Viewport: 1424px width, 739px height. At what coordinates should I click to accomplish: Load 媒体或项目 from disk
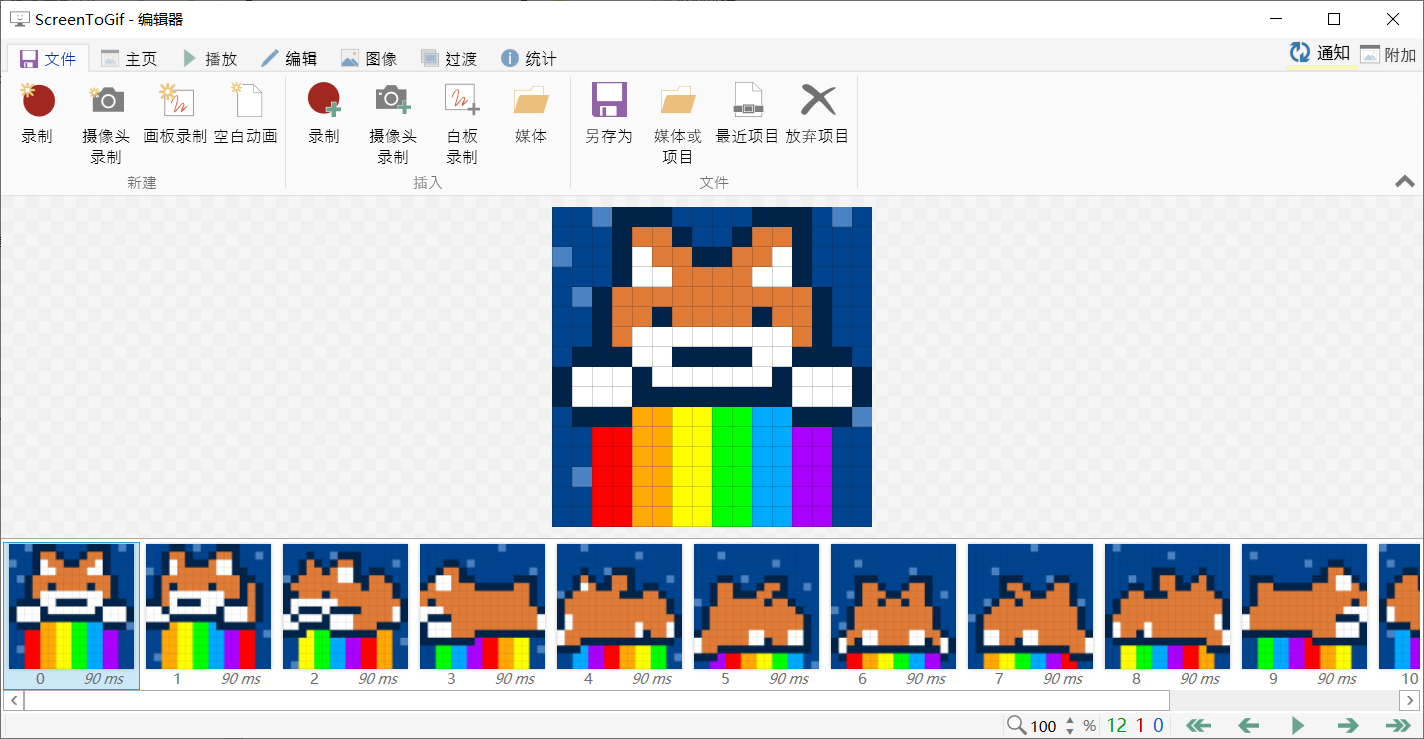678,124
